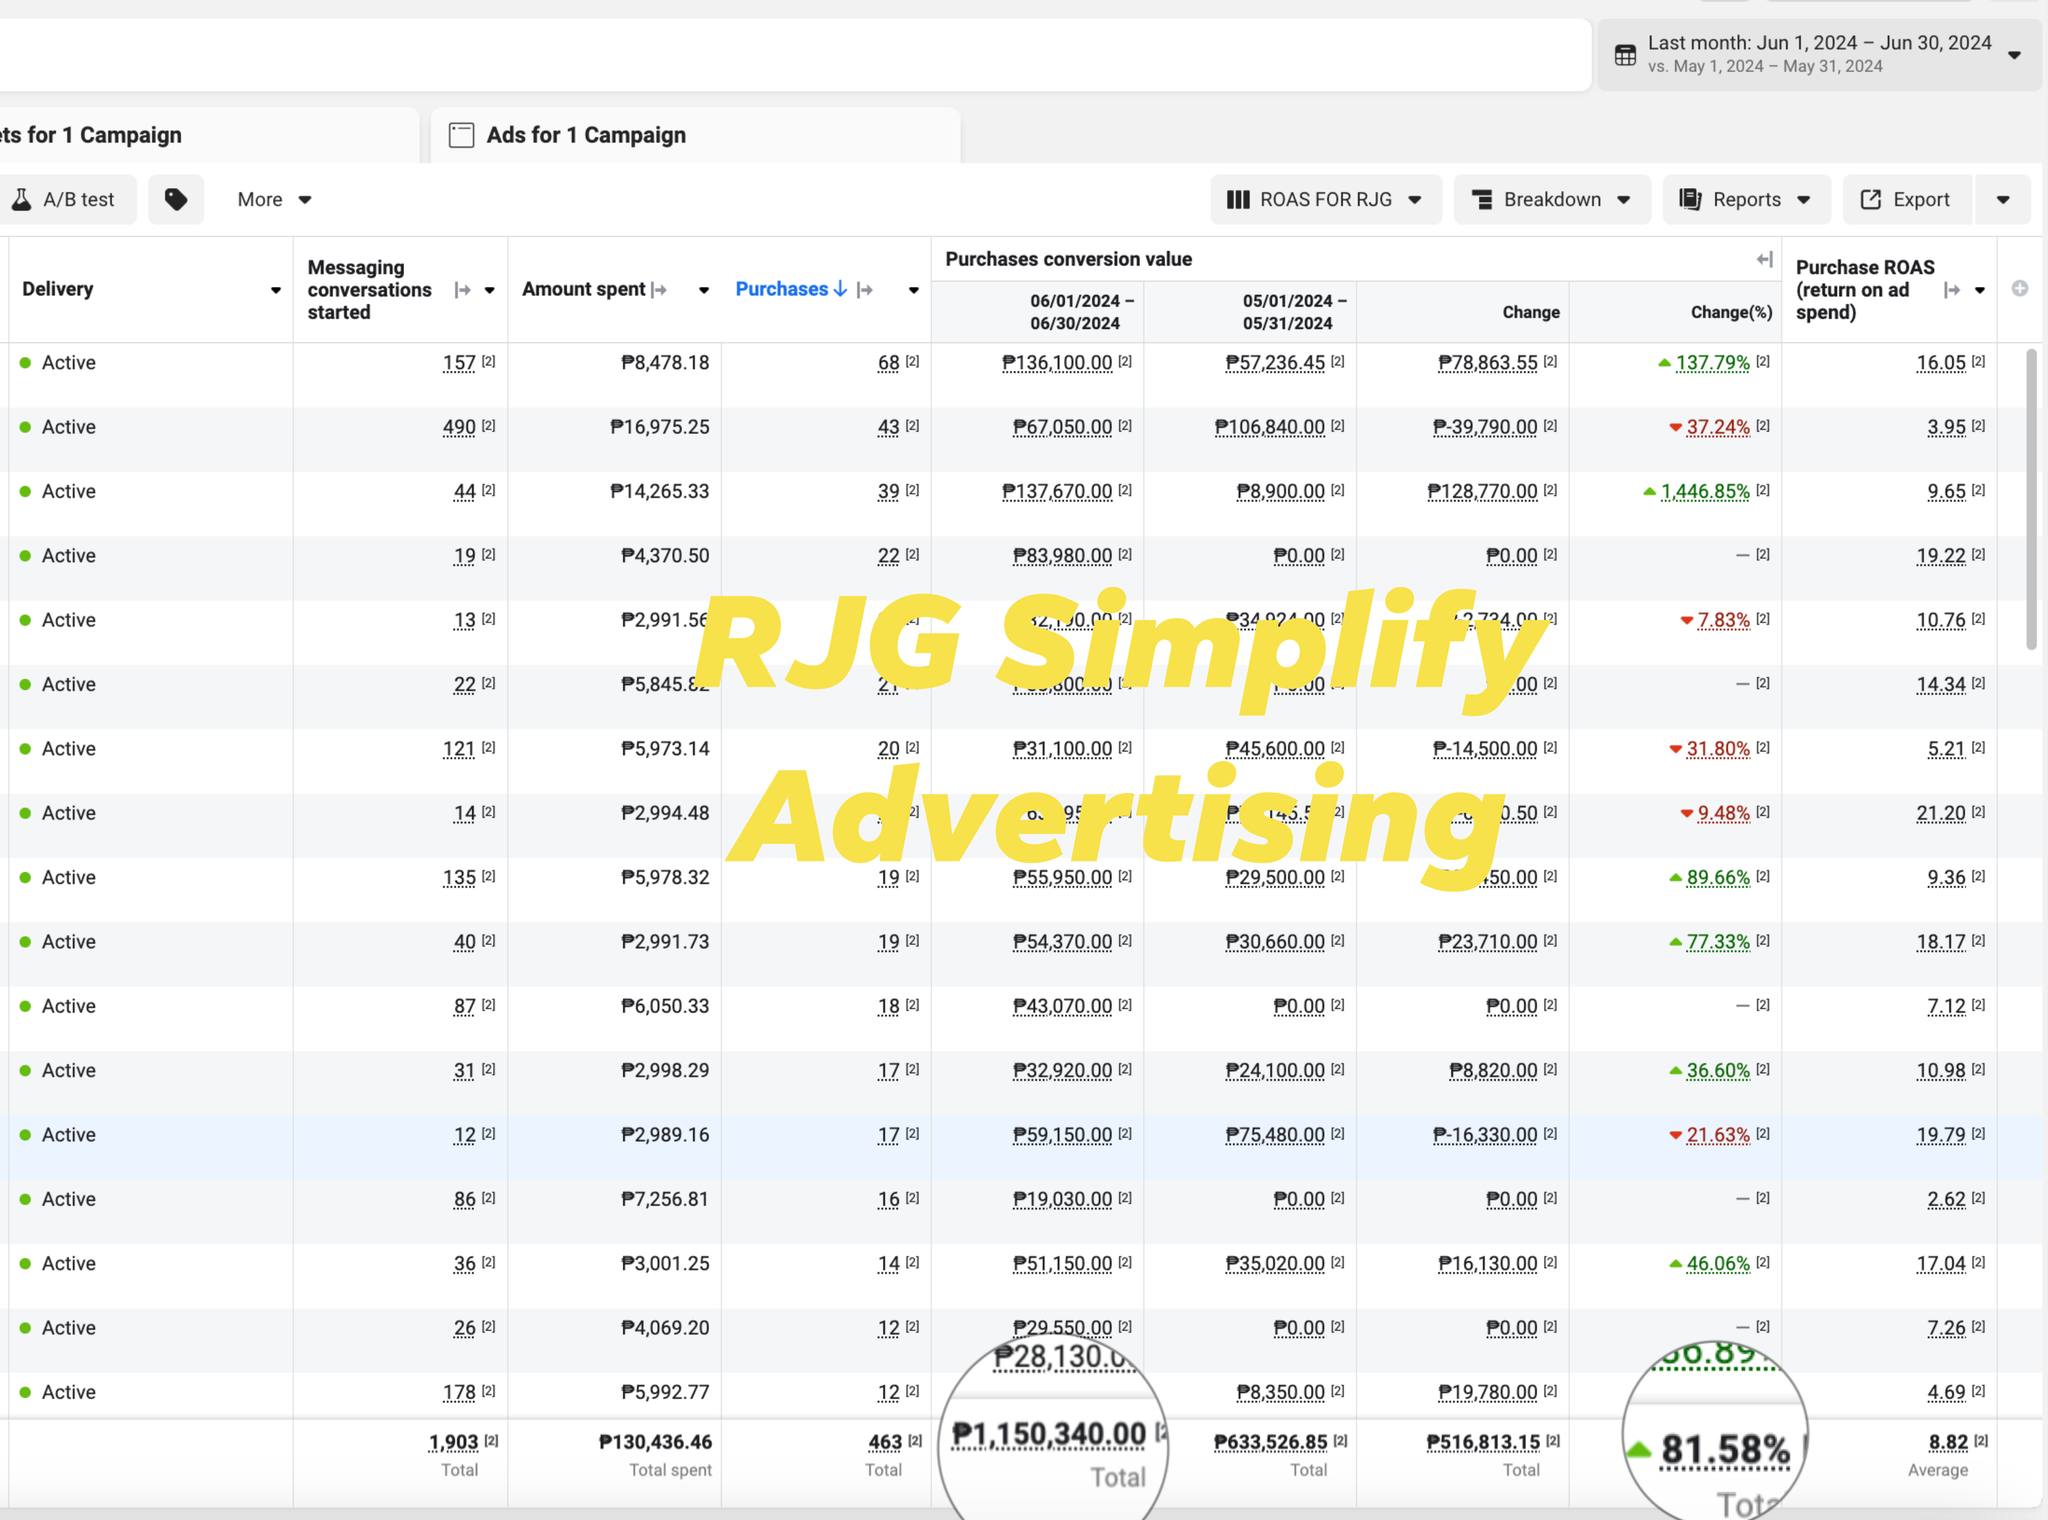Viewport: 2048px width, 1520px height.
Task: Click footnote marker beside ROAS 3.95
Action: pos(1979,426)
